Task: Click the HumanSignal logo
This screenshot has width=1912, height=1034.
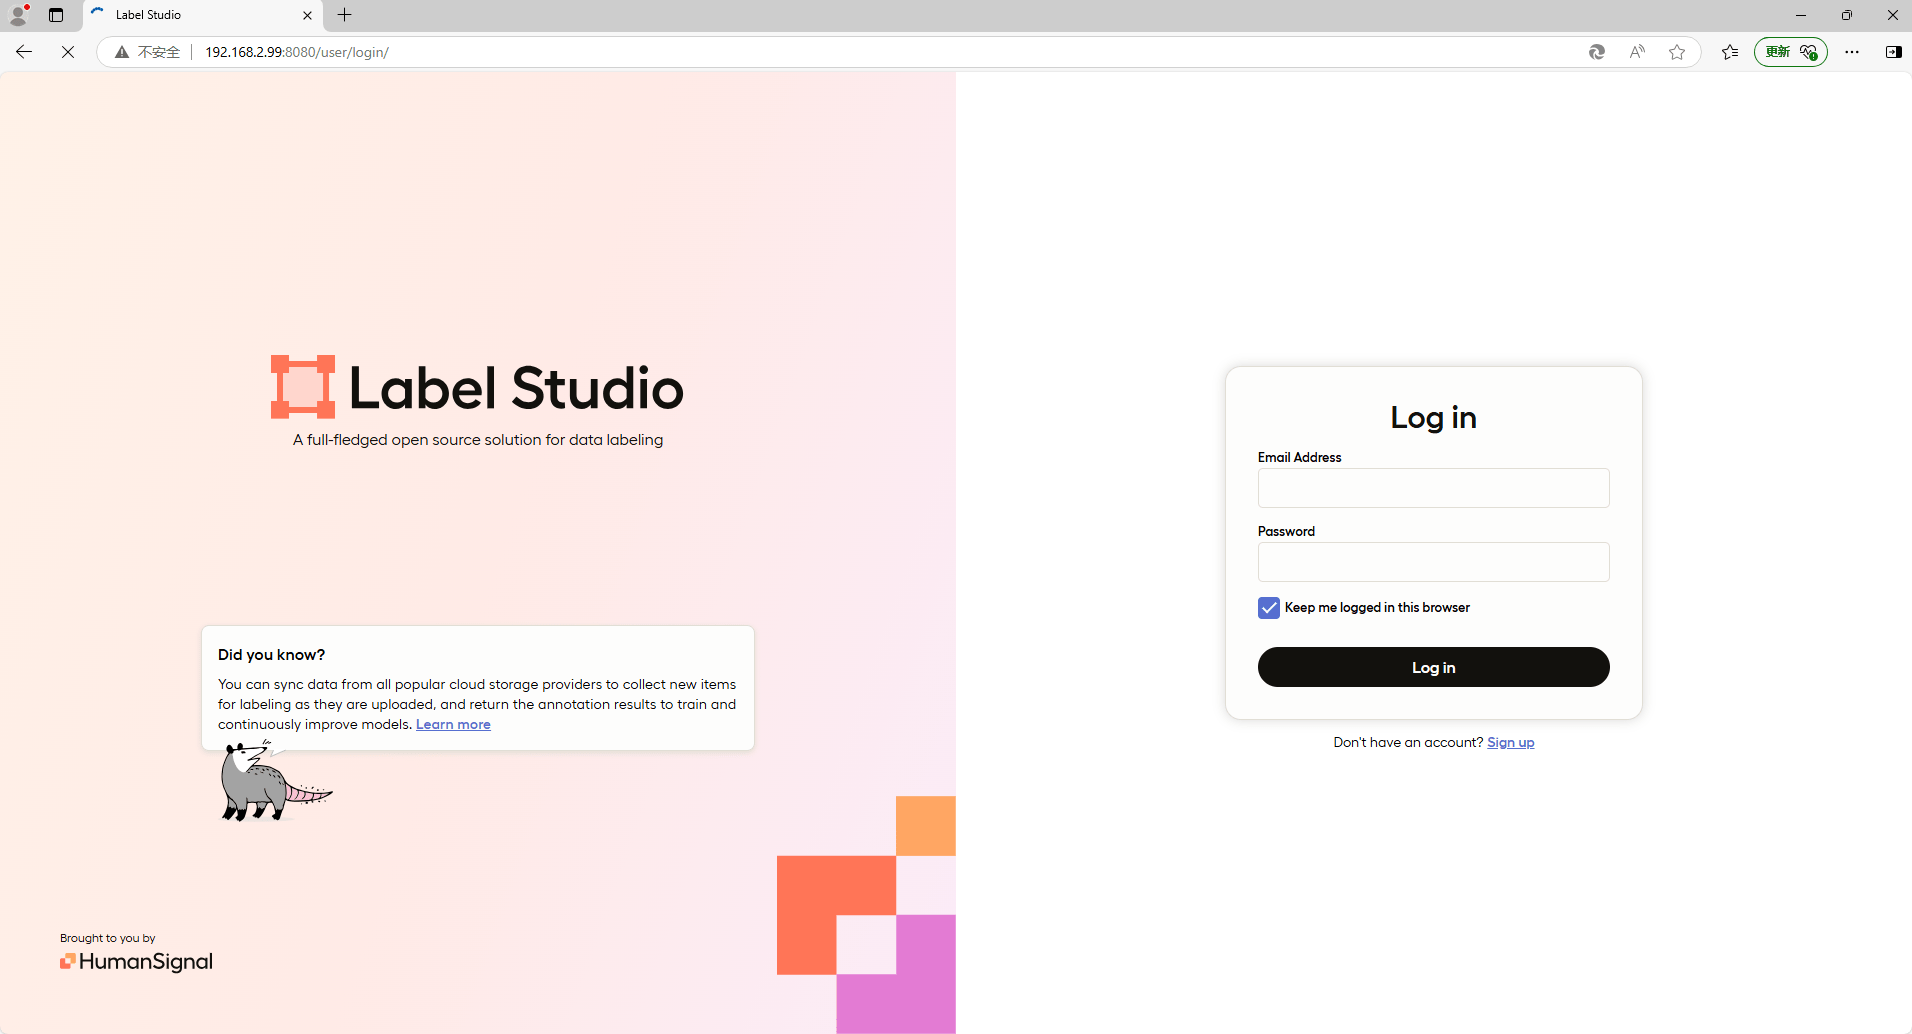Action: coord(136,961)
